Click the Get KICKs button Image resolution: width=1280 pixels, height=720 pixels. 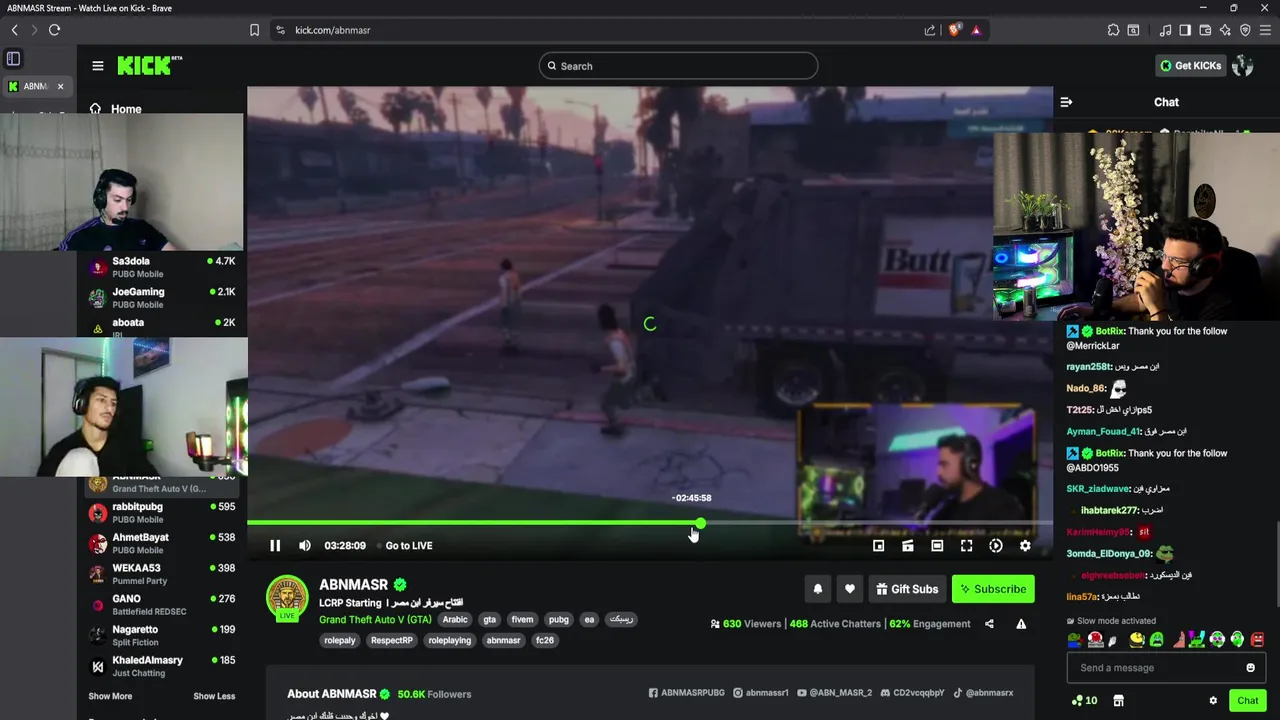1190,66
